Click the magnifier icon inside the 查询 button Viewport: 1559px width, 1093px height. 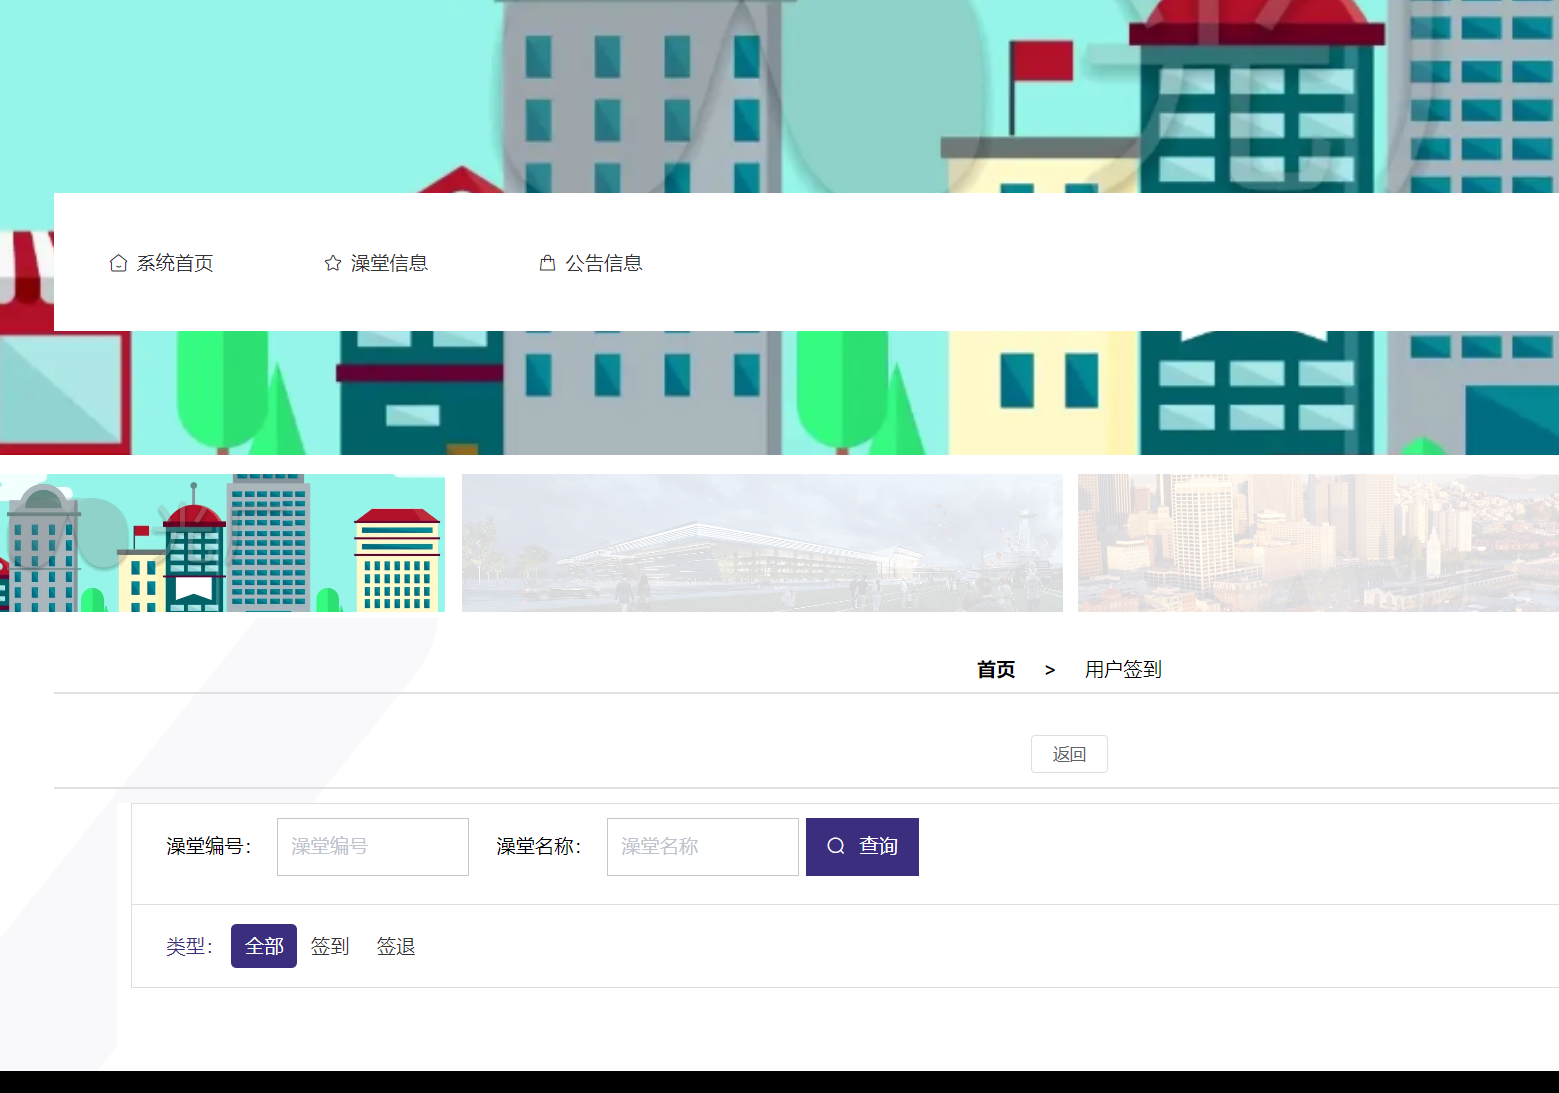835,846
